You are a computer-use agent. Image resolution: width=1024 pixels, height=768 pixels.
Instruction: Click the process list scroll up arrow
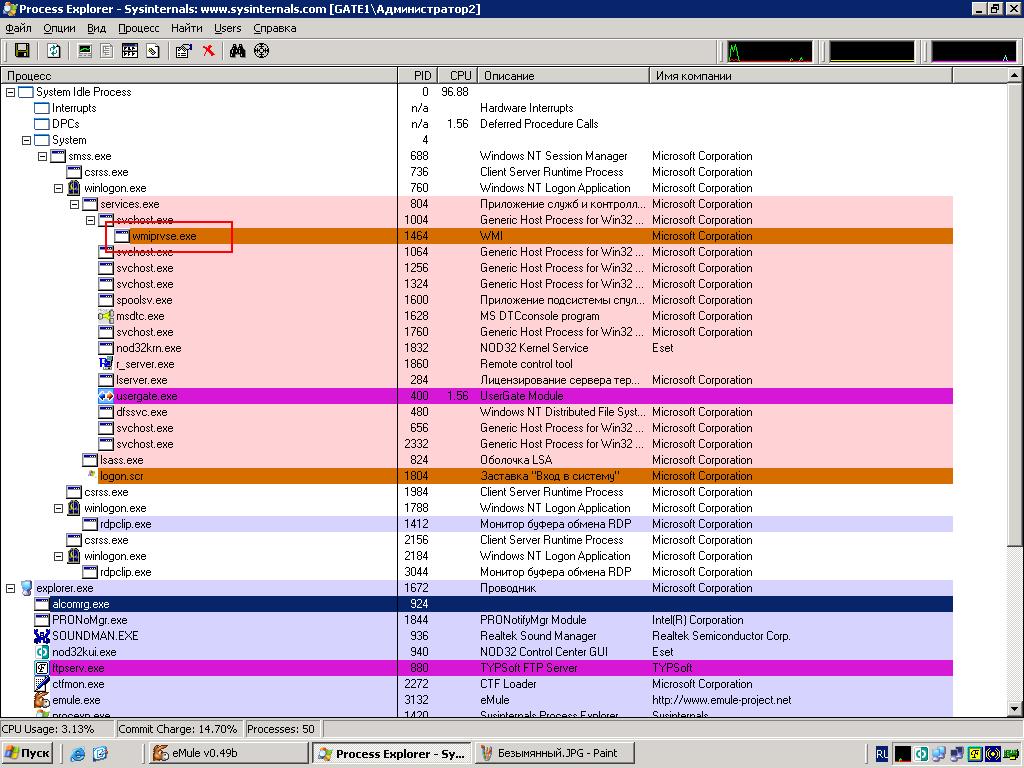[1016, 76]
